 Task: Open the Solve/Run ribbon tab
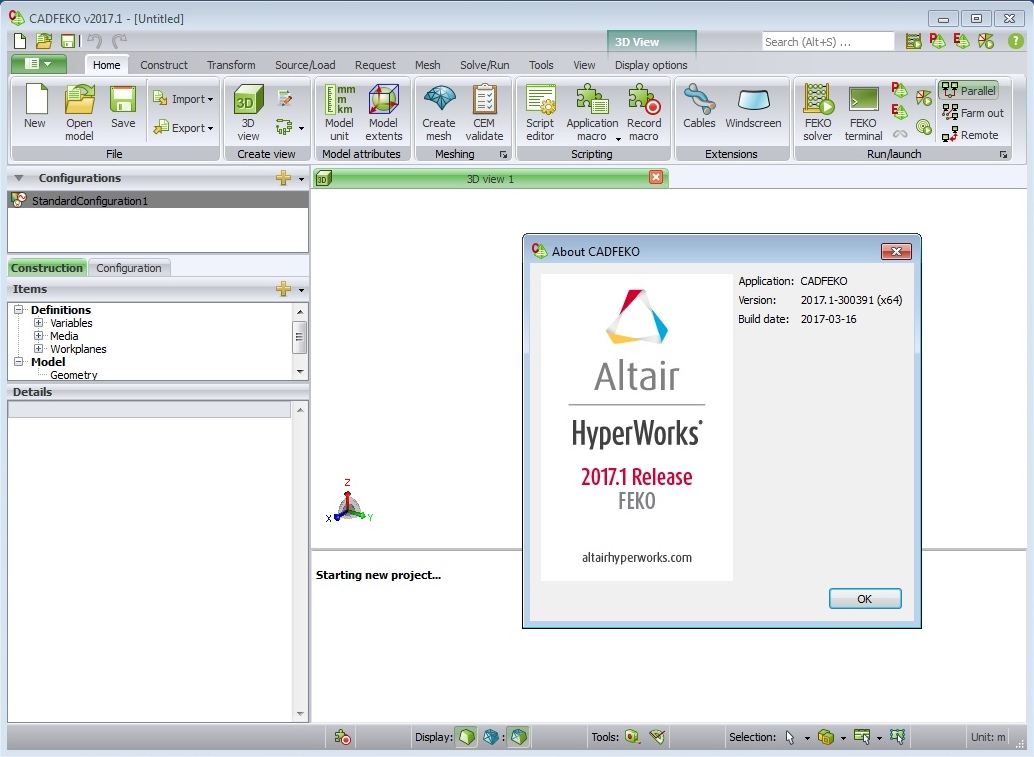485,65
